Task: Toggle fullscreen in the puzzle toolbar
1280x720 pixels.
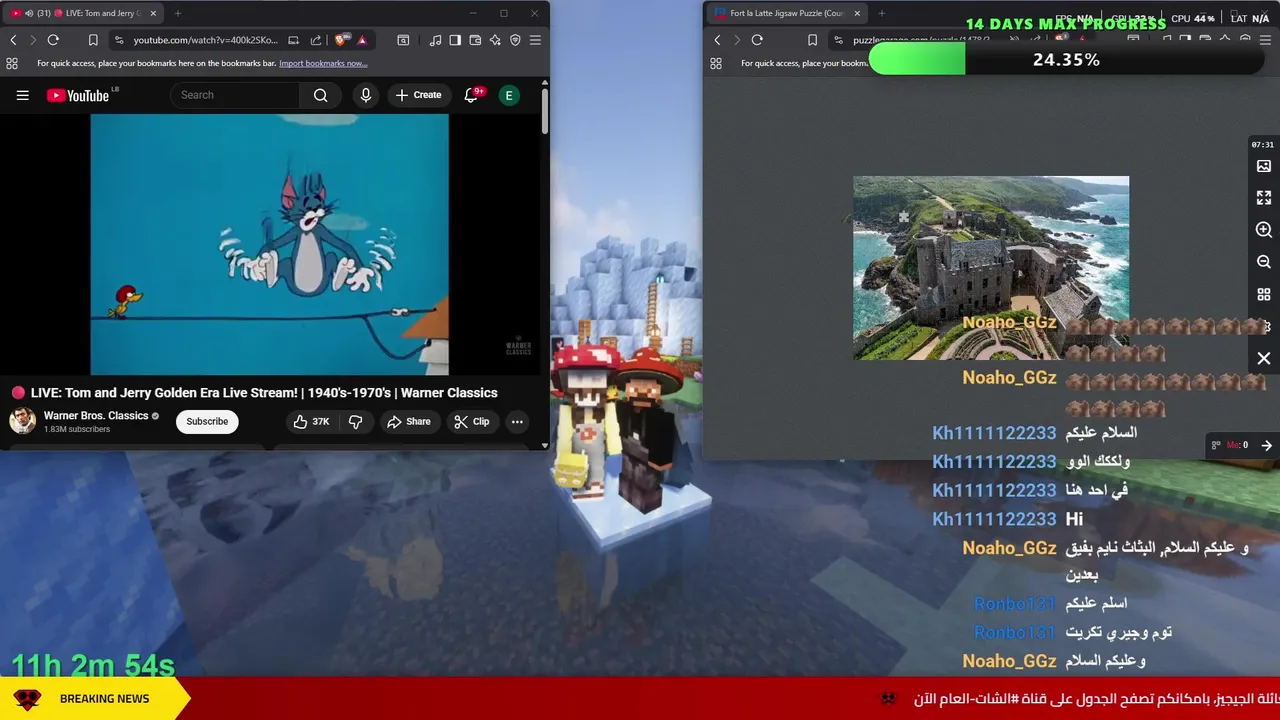Action: click(x=1264, y=198)
